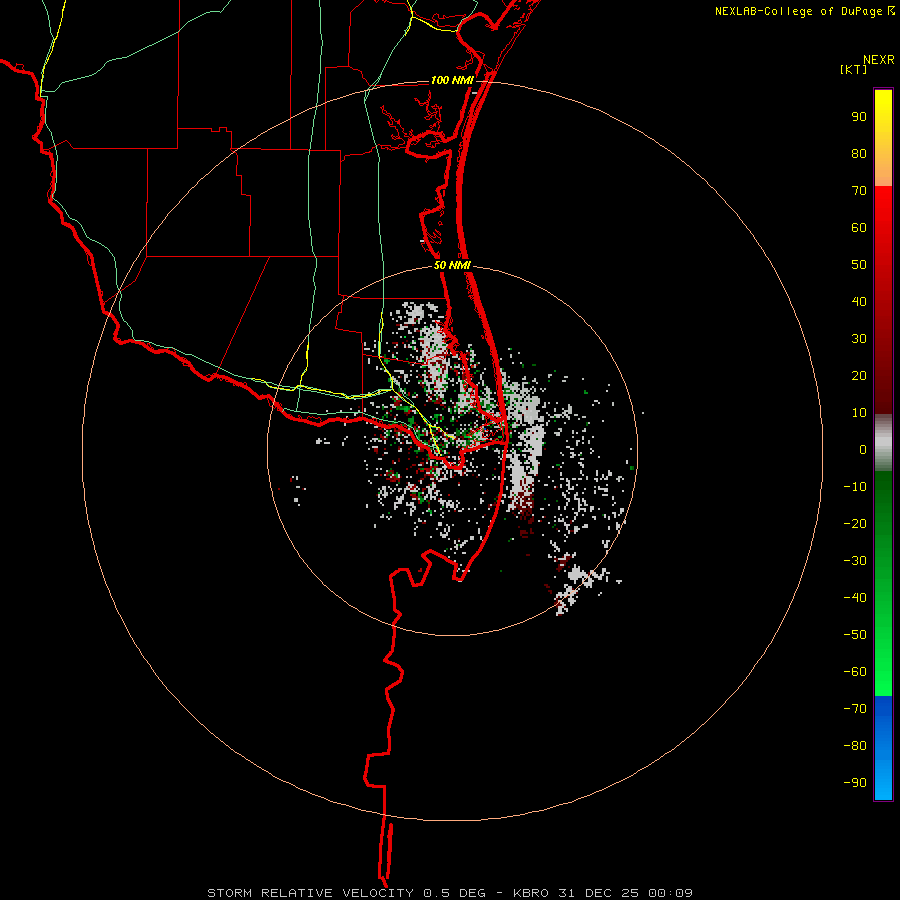
Task: Click the -30 value on the velocity scale
Action: tap(855, 561)
